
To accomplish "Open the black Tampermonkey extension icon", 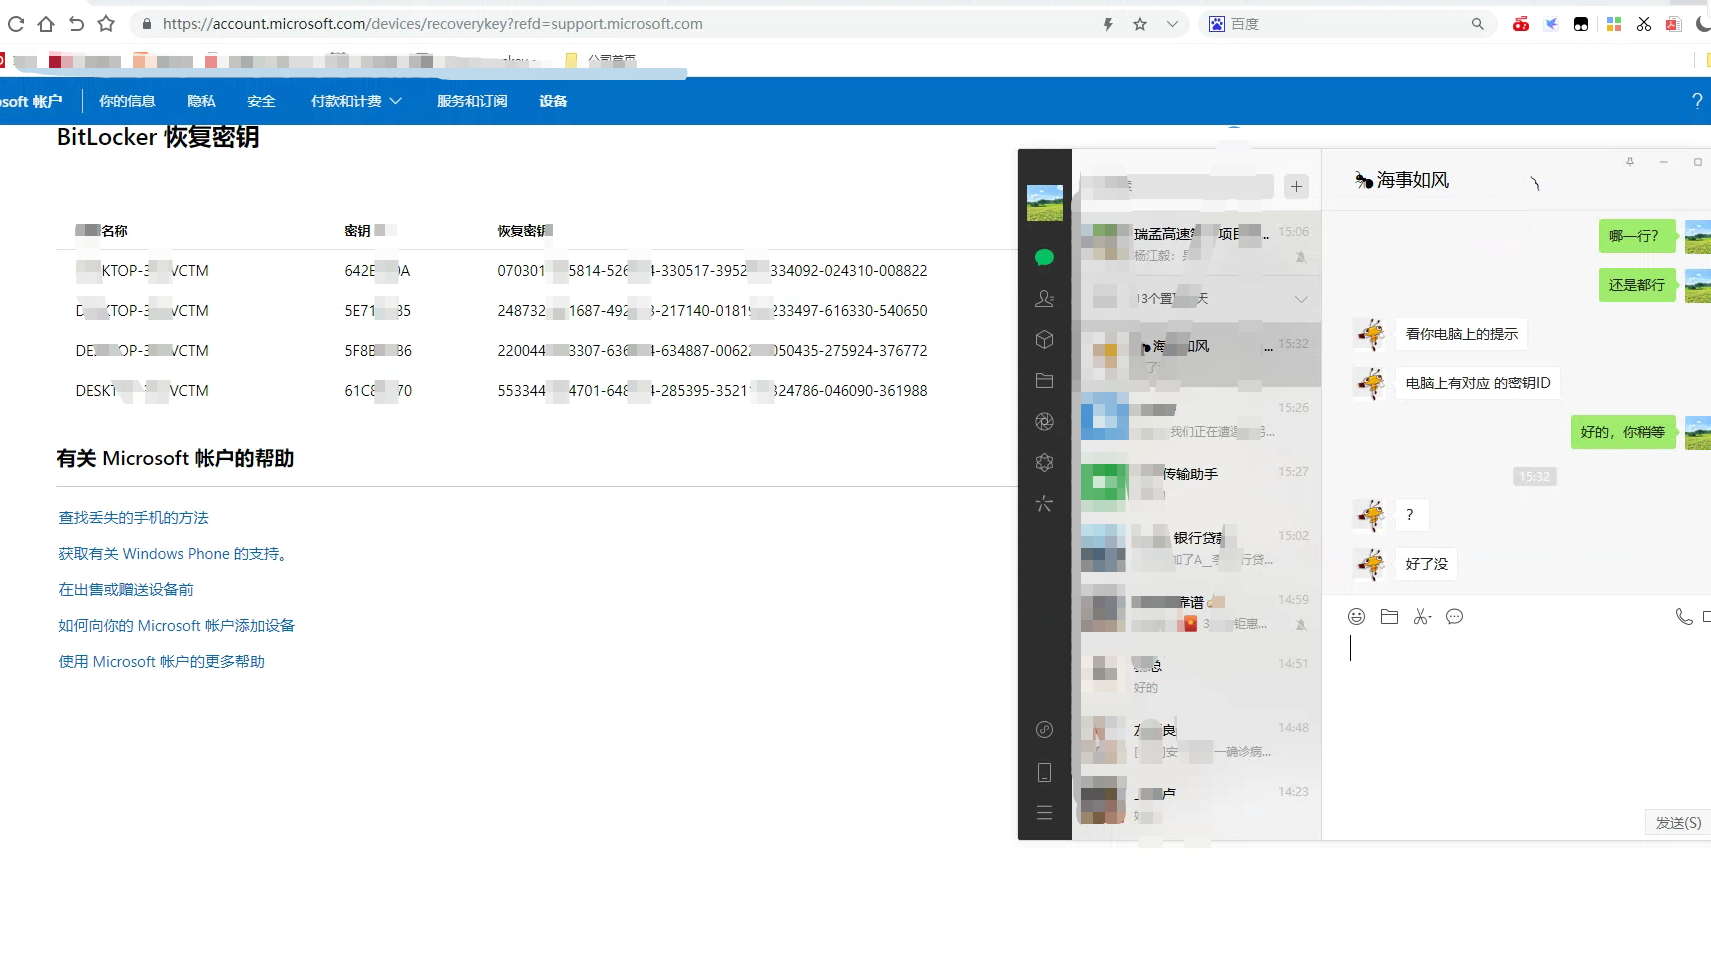I will coord(1581,24).
